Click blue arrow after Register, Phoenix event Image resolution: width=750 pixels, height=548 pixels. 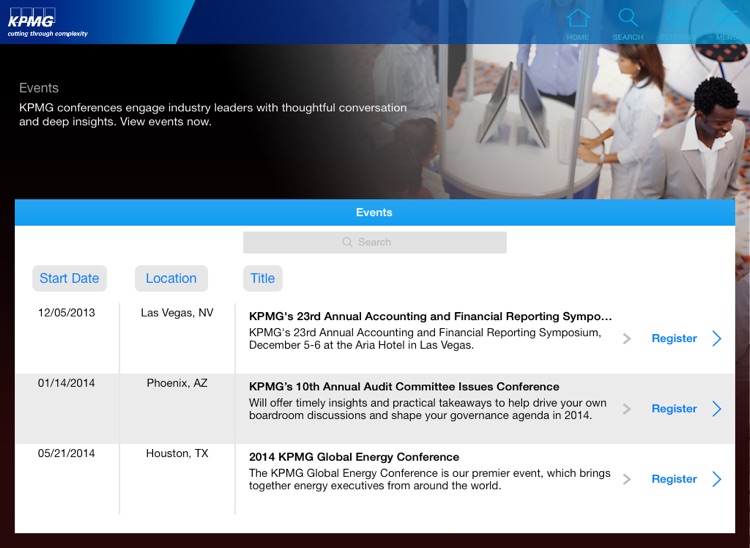(x=717, y=409)
